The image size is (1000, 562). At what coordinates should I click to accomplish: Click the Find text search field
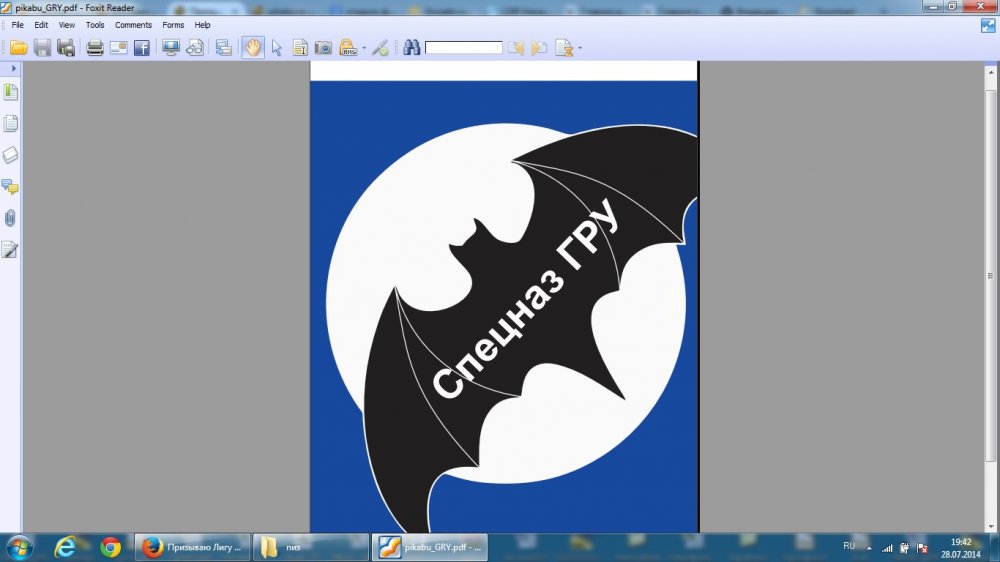click(x=463, y=47)
